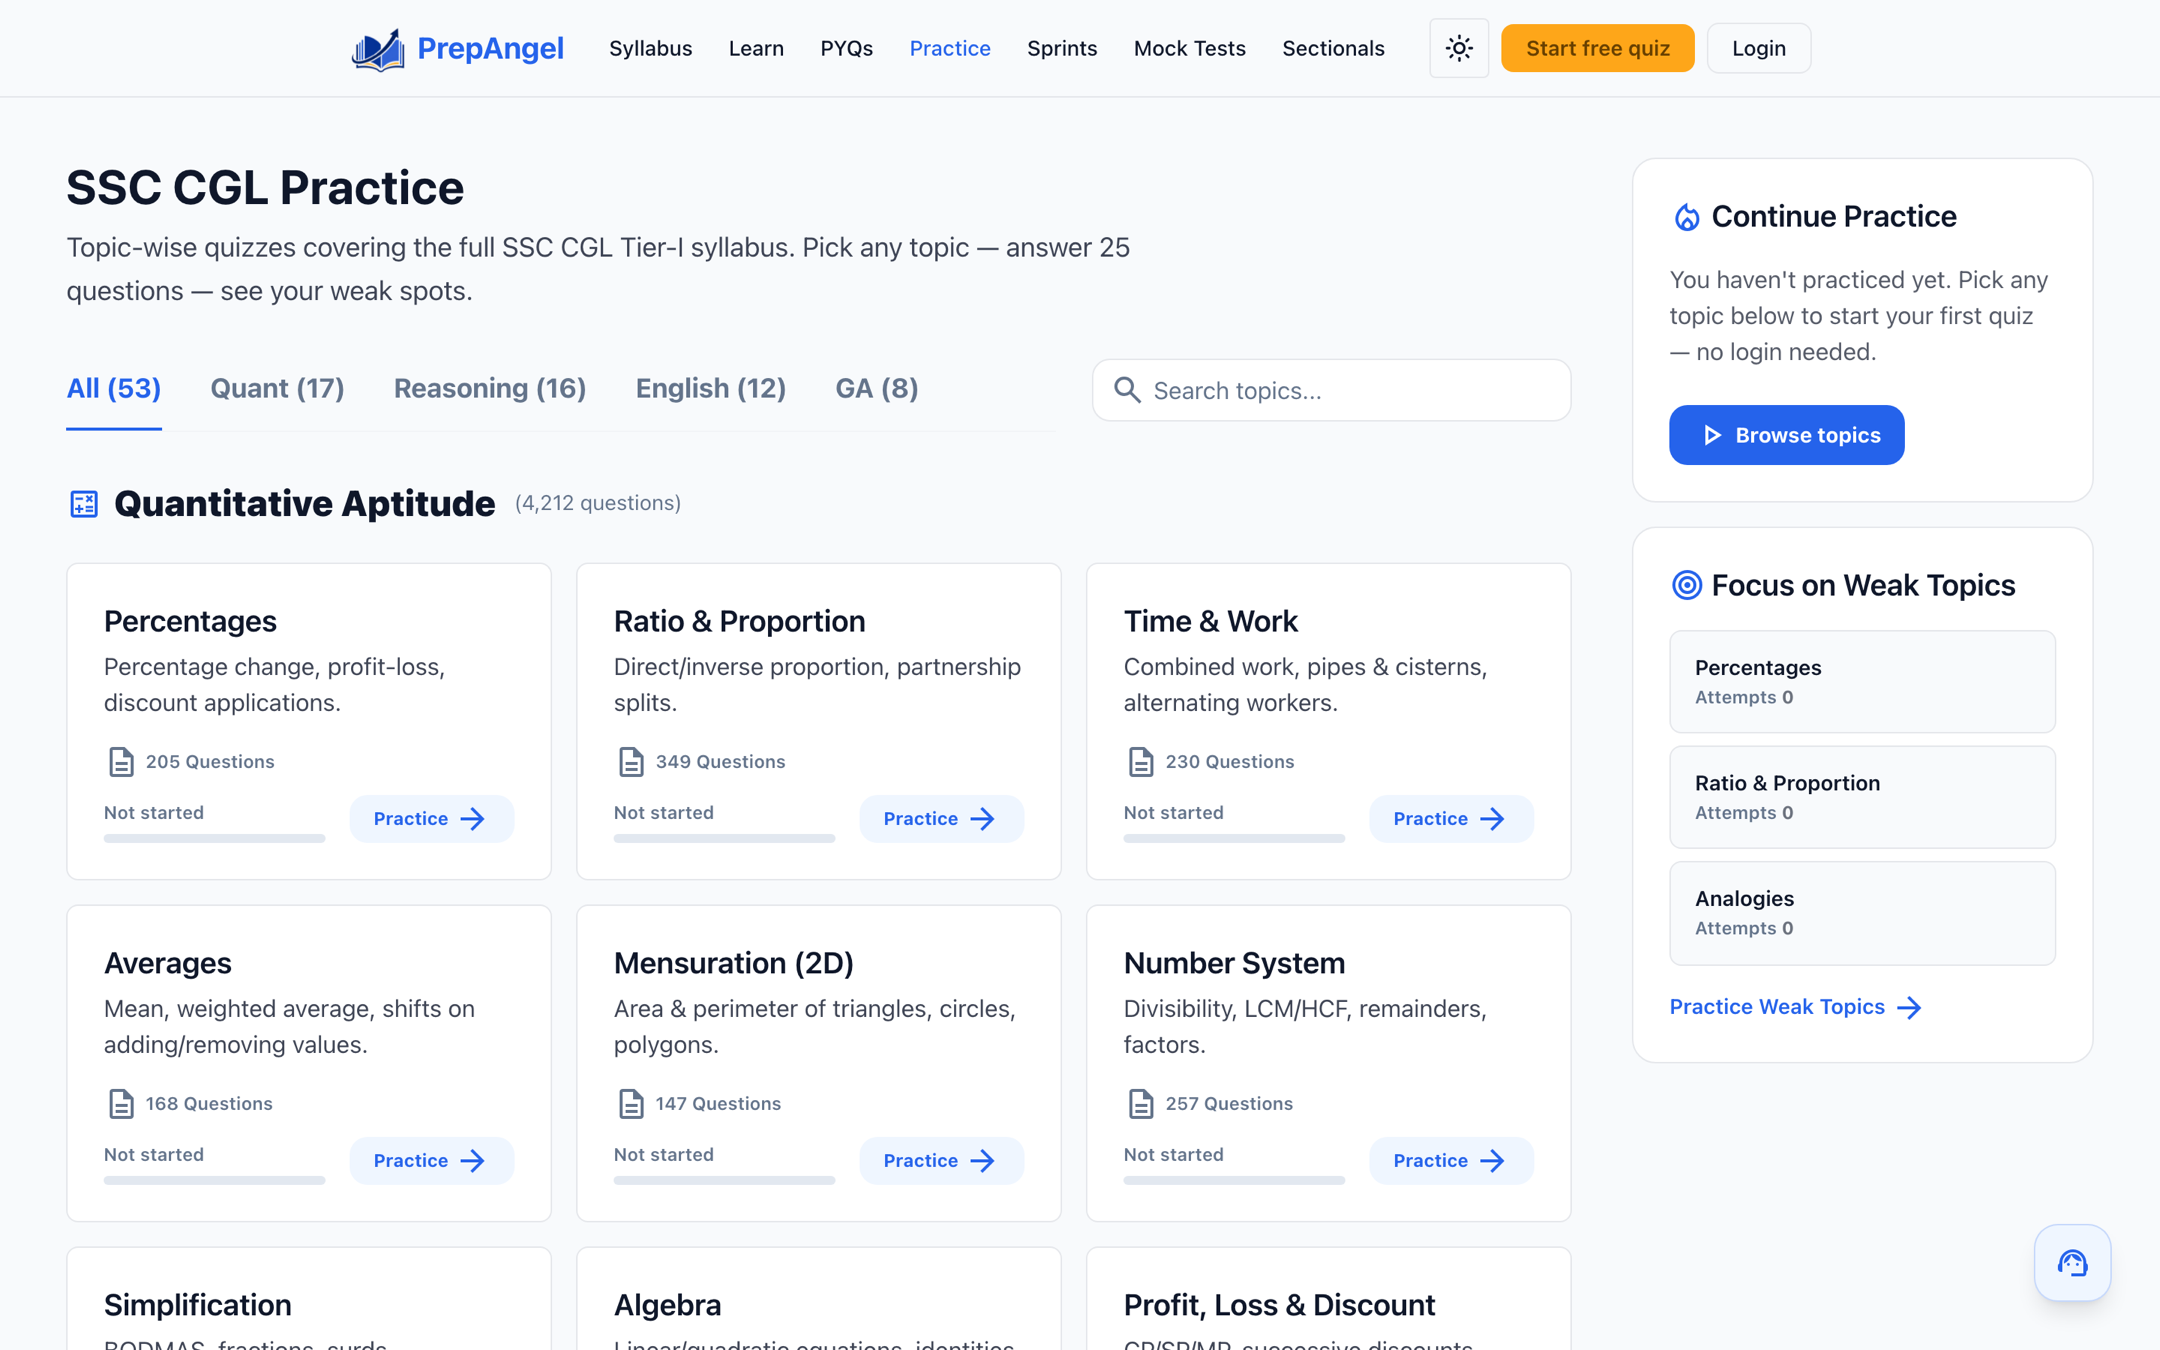Start Practice on the Number System card
Image resolution: width=2160 pixels, height=1350 pixels.
click(1451, 1161)
